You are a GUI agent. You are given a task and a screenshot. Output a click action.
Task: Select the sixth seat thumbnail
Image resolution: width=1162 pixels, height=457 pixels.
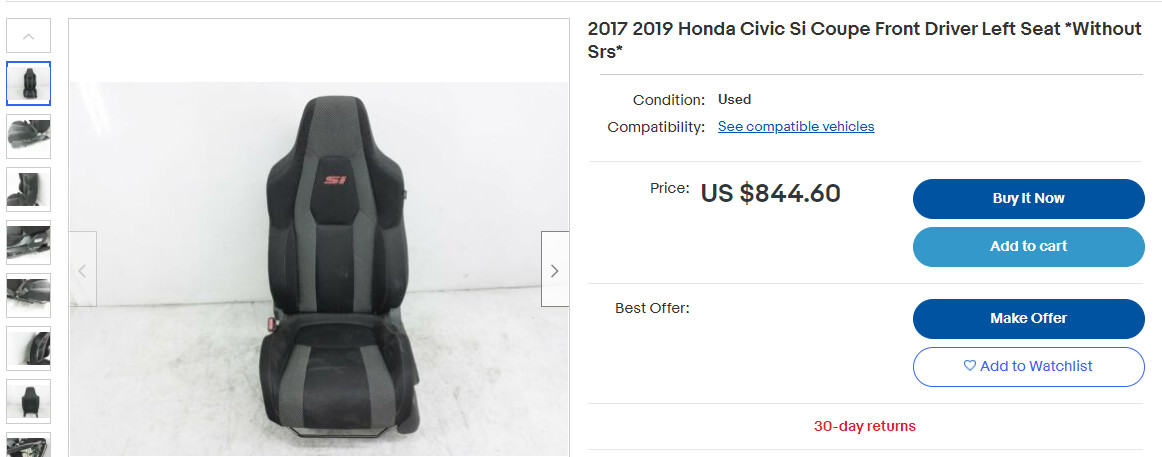[x=29, y=348]
